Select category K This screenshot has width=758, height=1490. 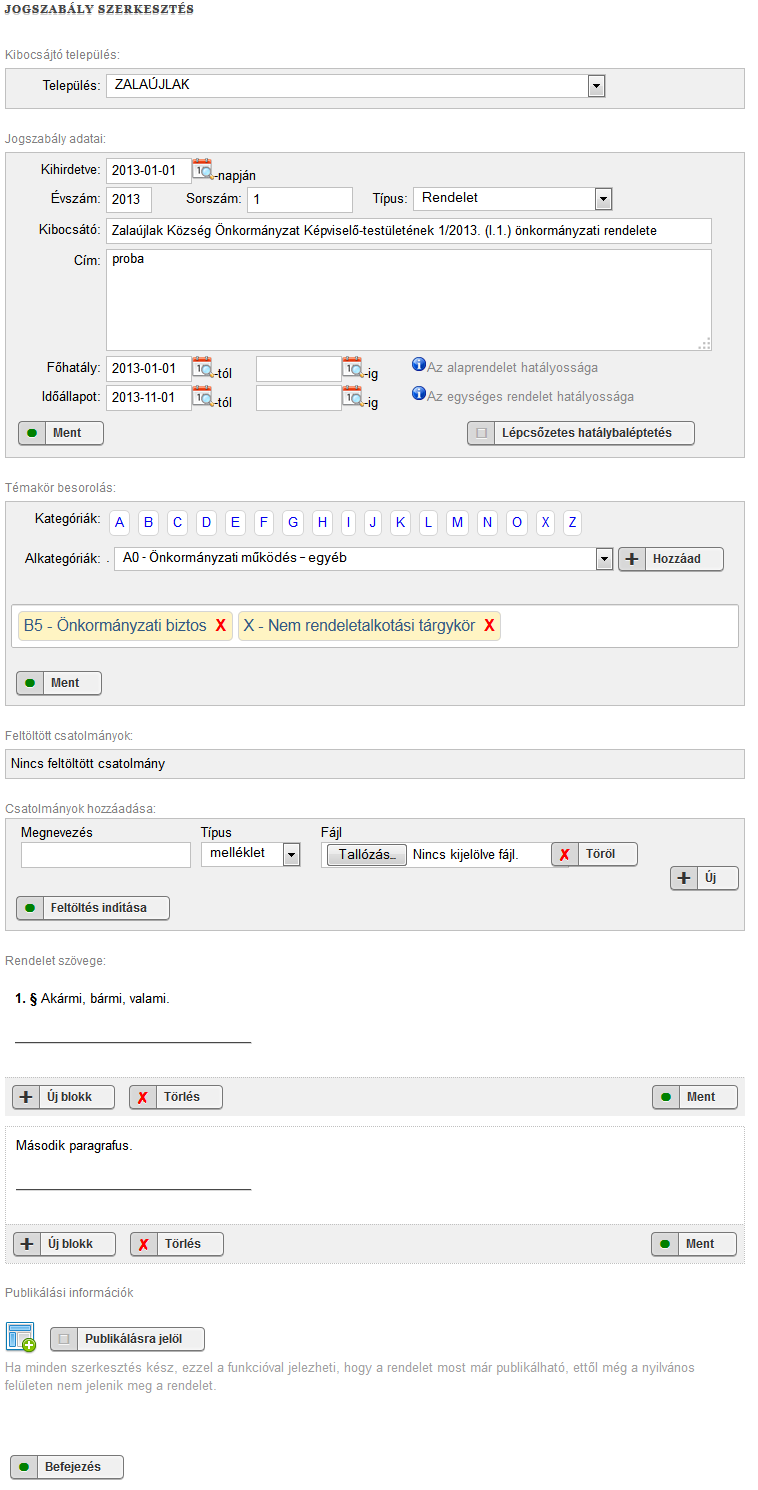point(400,522)
